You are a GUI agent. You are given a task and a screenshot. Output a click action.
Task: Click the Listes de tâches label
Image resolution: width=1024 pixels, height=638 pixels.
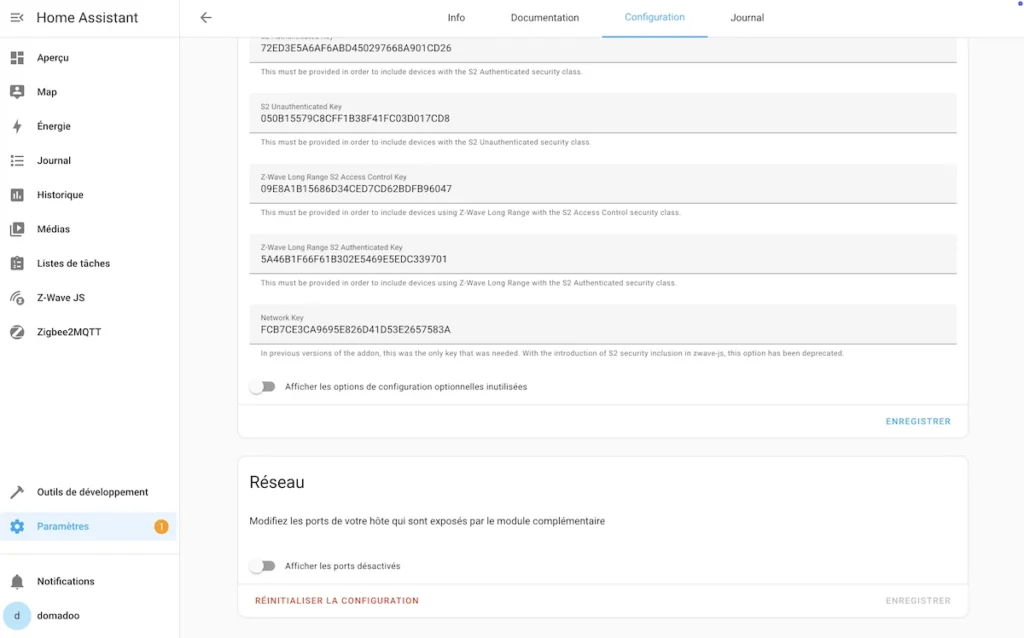pyautogui.click(x=73, y=263)
